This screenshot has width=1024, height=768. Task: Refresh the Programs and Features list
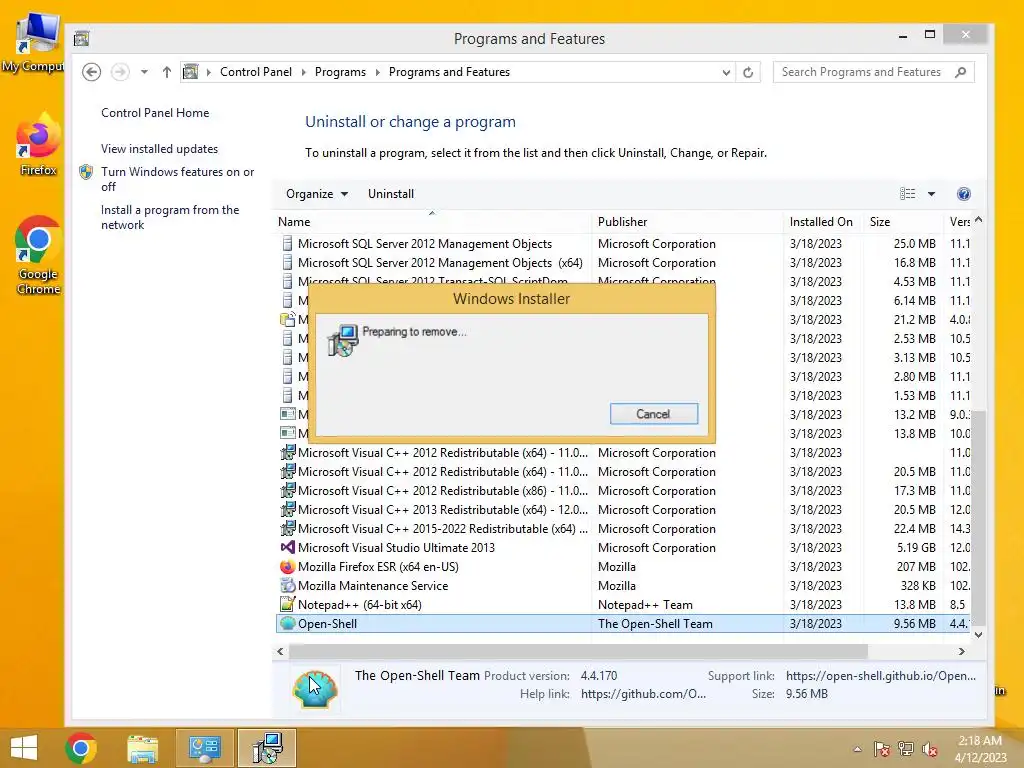click(x=748, y=72)
